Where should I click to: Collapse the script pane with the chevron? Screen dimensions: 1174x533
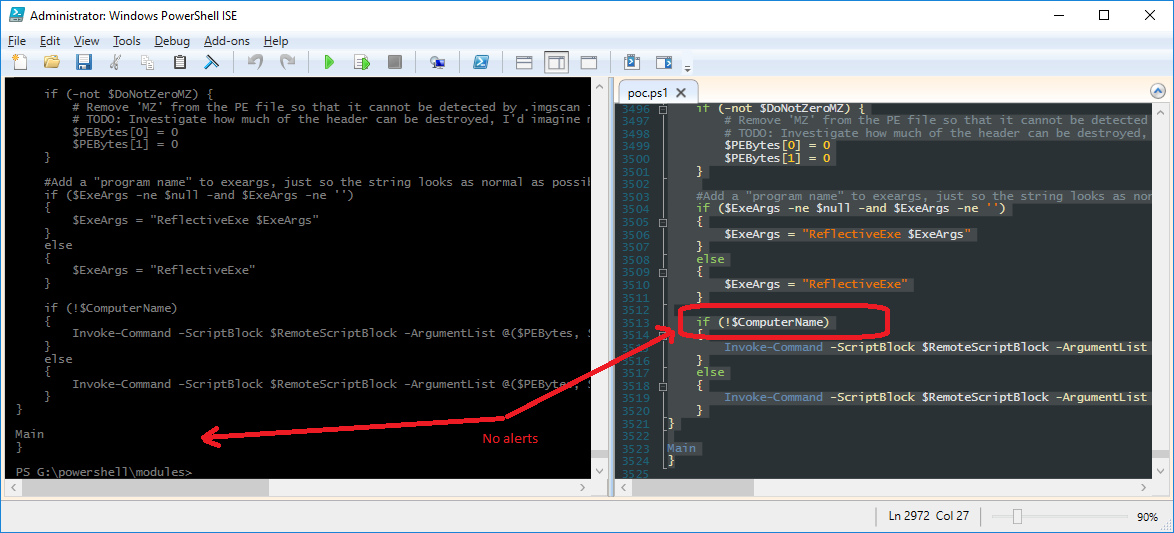1158,91
